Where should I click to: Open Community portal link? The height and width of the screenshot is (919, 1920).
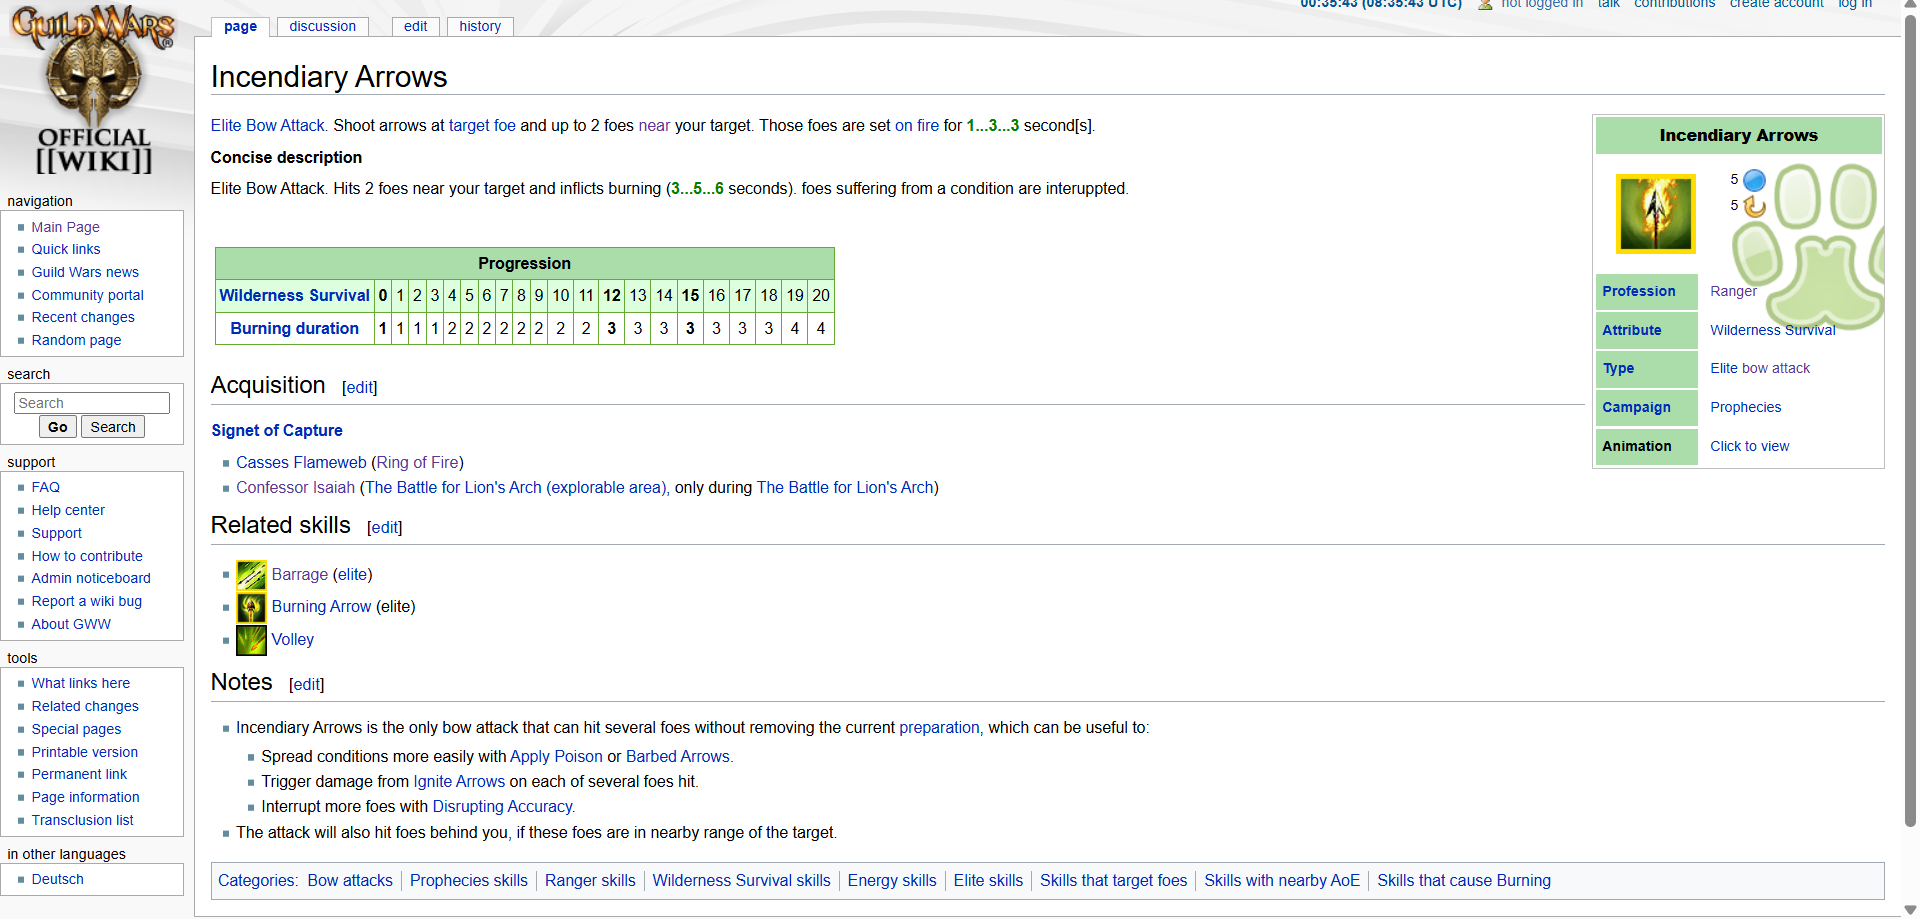click(x=87, y=295)
